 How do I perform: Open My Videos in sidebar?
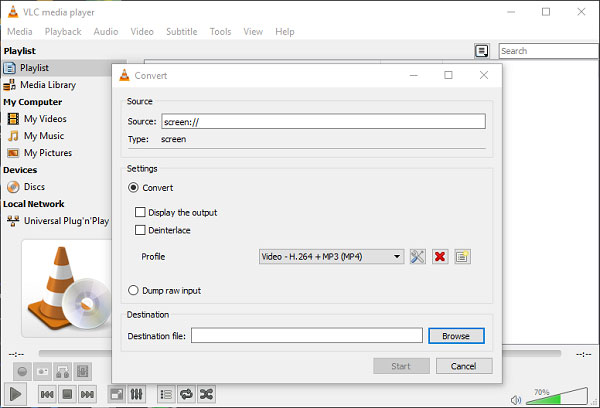point(37,119)
